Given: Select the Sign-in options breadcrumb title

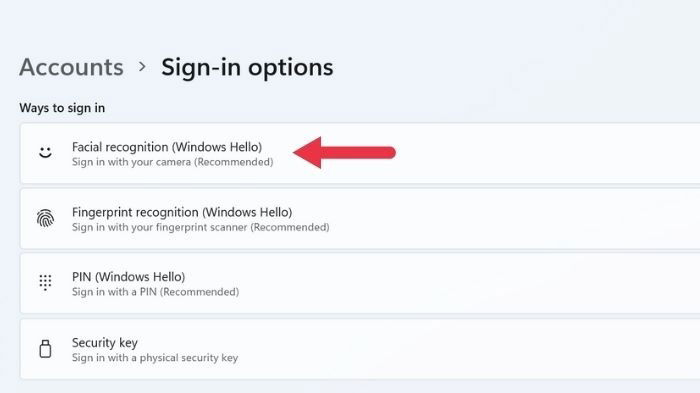Looking at the screenshot, I should (x=247, y=68).
